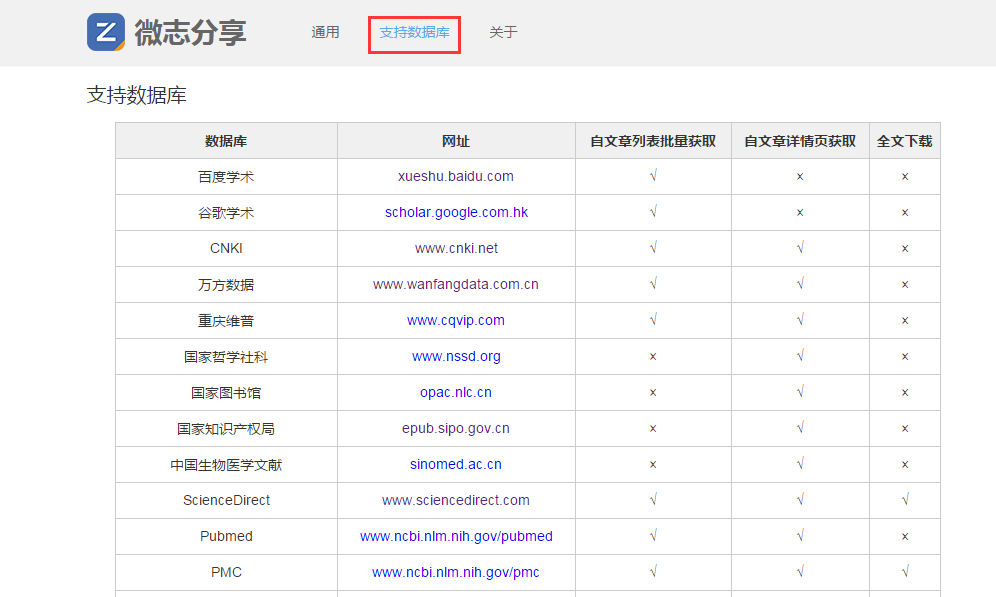Open the scholar.google.com.hk link
This screenshot has width=996, height=597.
click(x=456, y=213)
